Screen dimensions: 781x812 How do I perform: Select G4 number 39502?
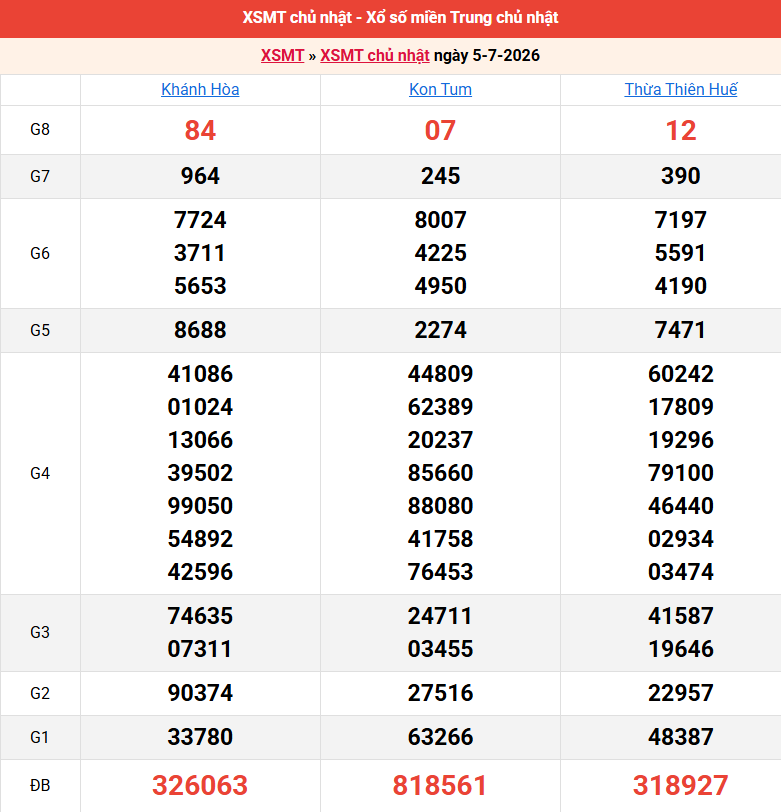click(200, 473)
